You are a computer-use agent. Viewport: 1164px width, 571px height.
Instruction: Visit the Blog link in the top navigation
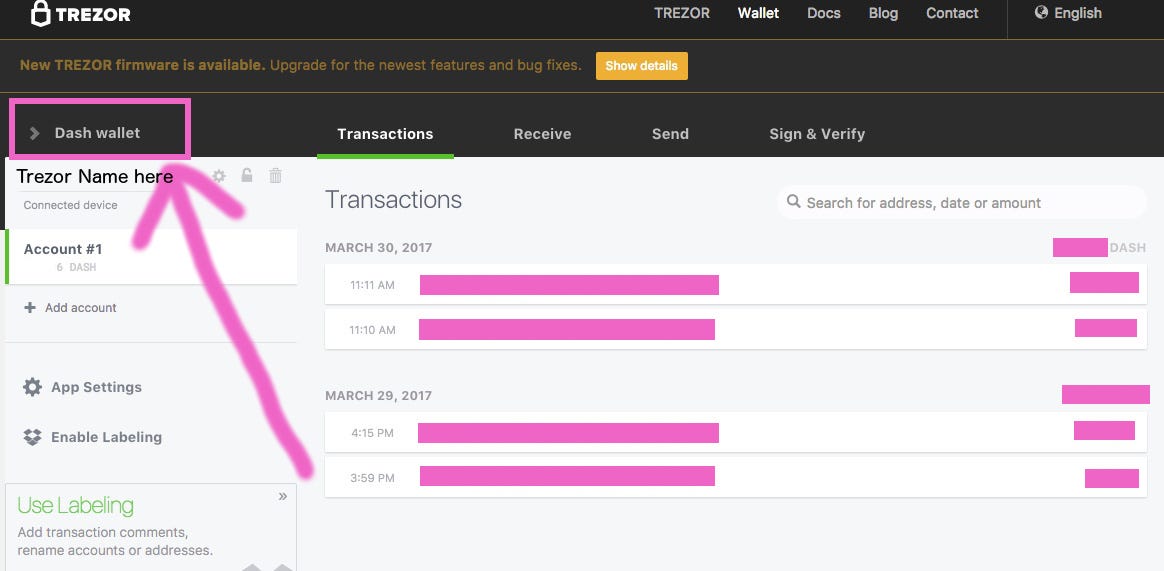[x=883, y=13]
